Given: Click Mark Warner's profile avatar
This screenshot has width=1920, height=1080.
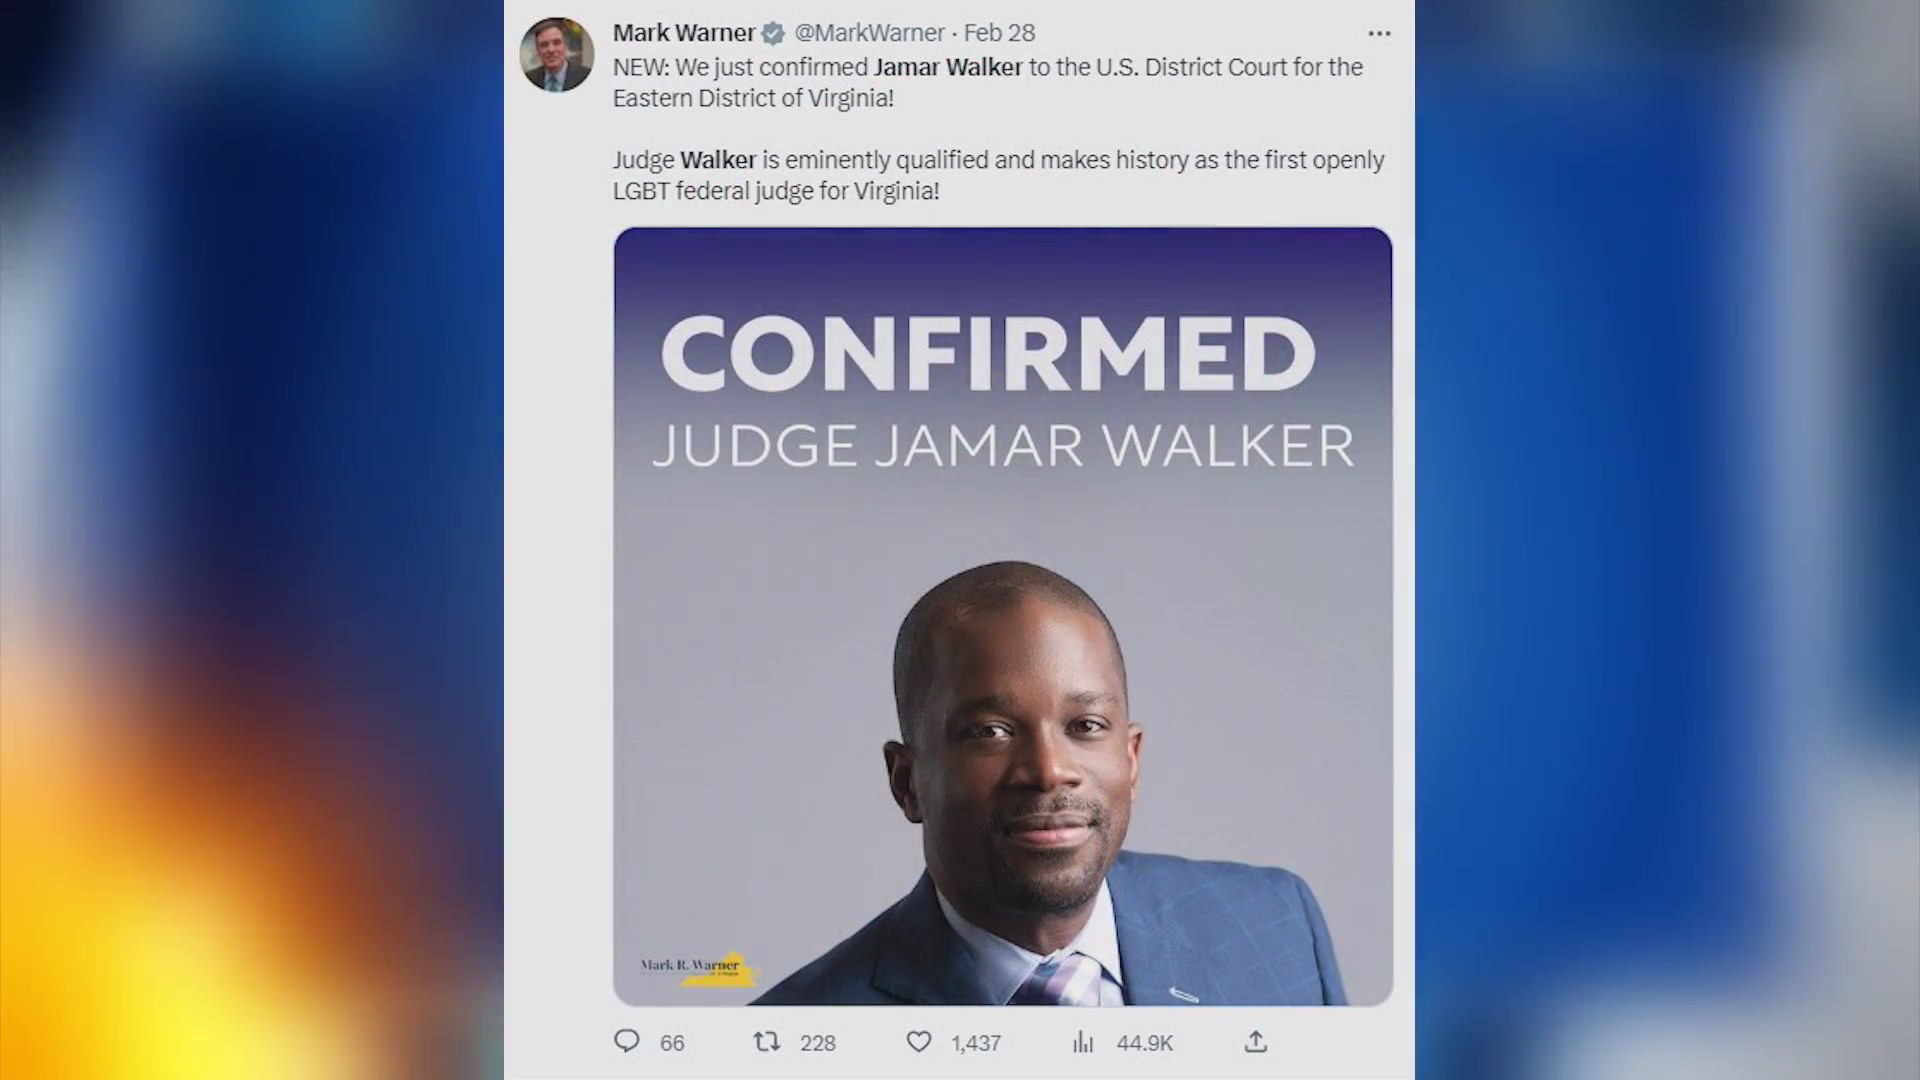Looking at the screenshot, I should [x=557, y=55].
